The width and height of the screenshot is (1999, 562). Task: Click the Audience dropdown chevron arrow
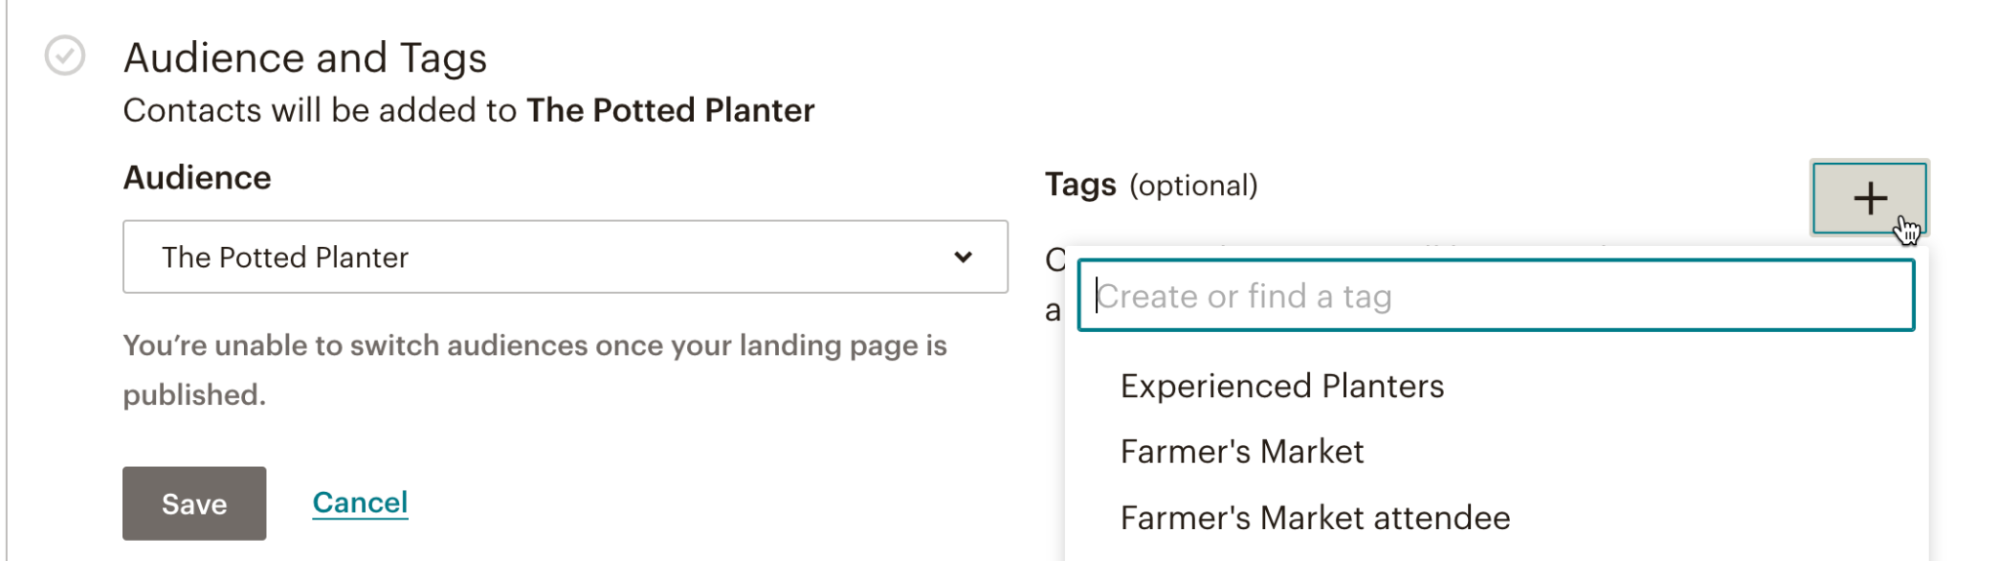coord(963,257)
